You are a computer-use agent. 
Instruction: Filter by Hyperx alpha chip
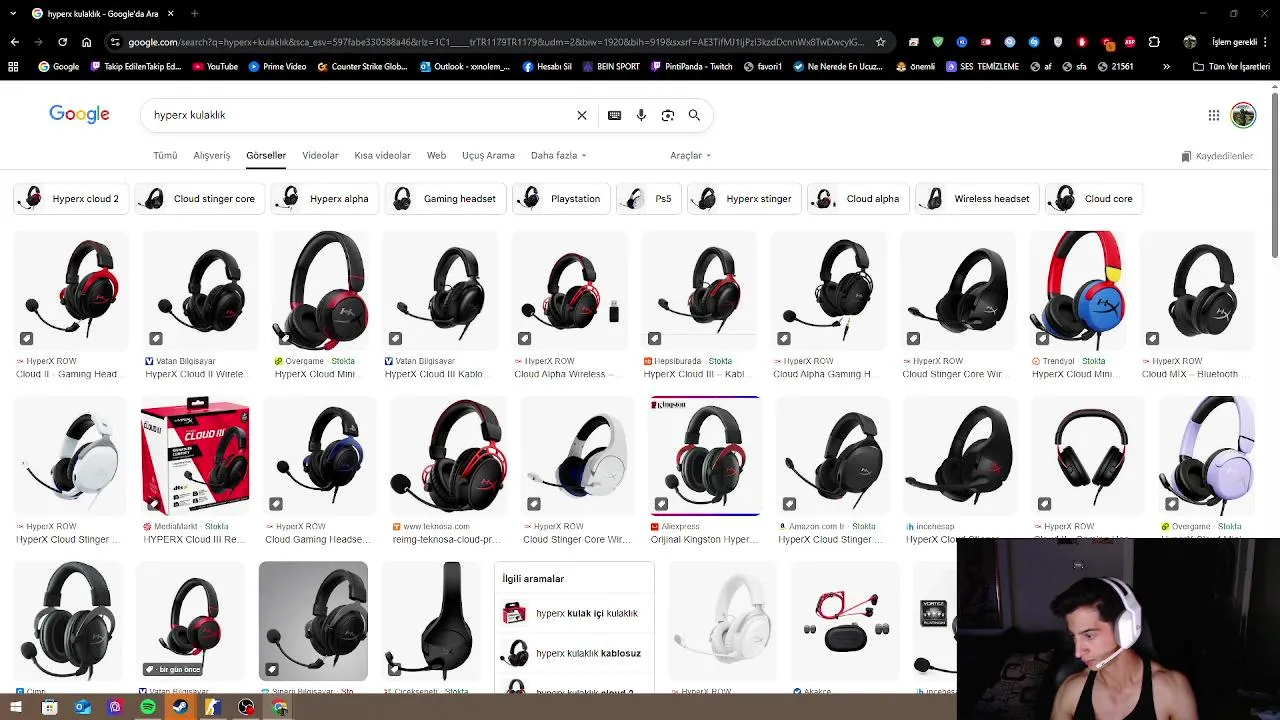coord(324,199)
